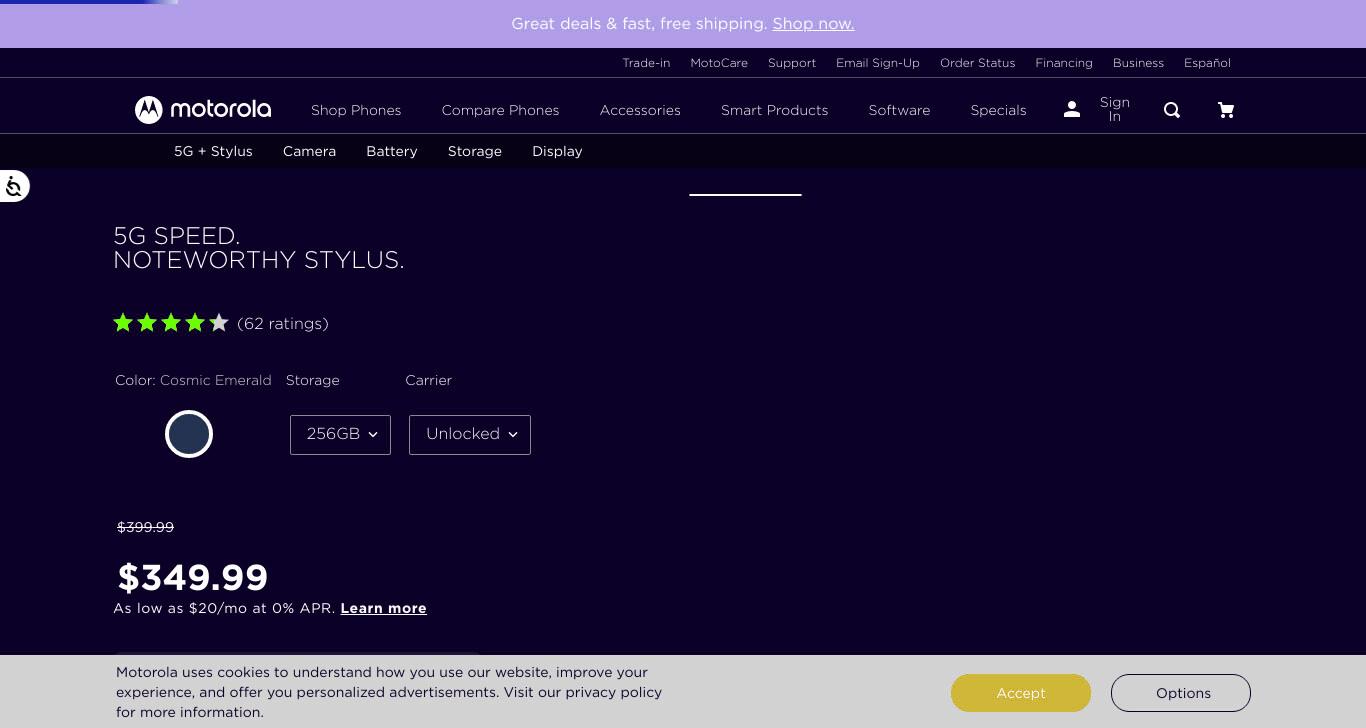
Task: Switch site language to Español
Action: tap(1208, 63)
